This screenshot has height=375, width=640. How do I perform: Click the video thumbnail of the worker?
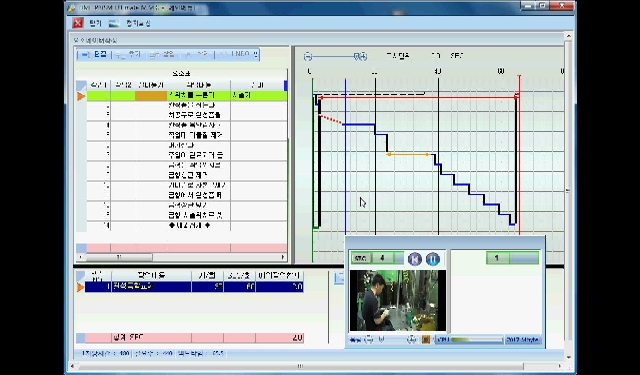tap(398, 300)
